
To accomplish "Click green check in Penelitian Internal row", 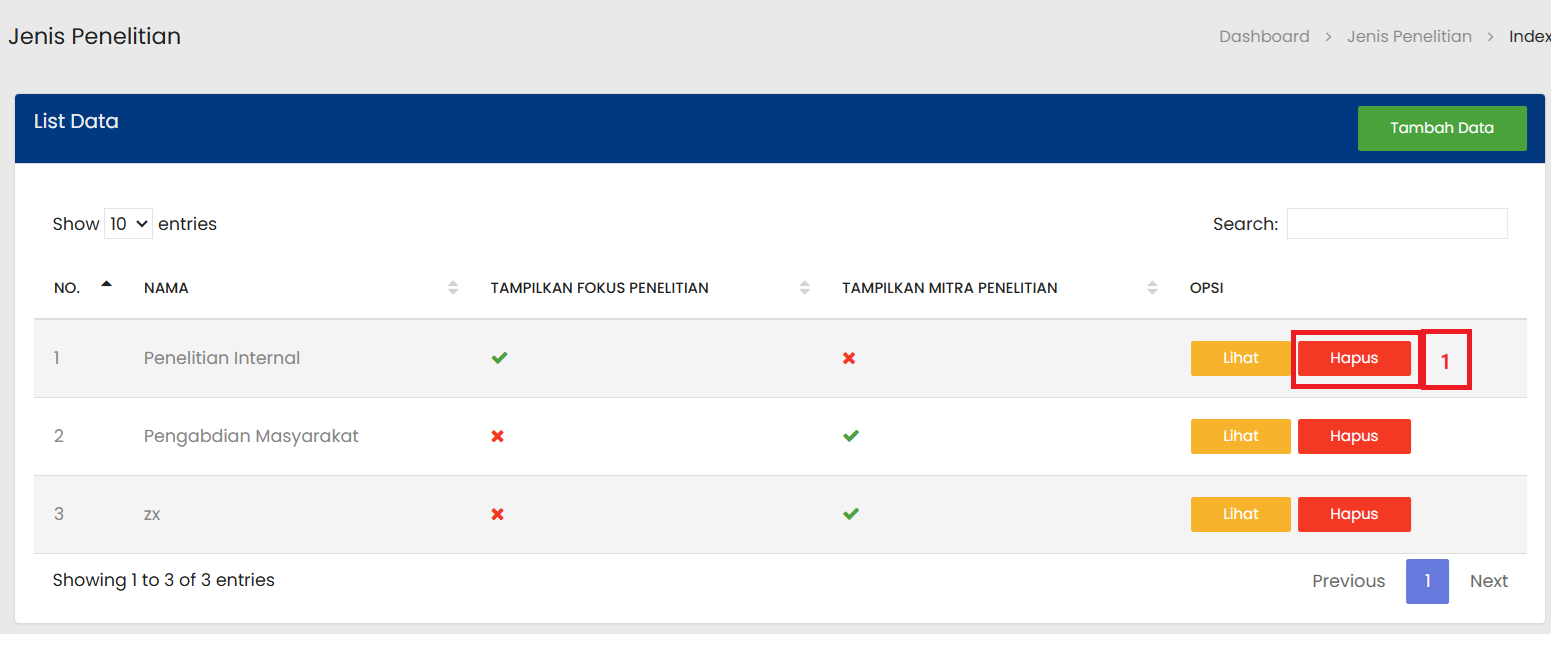I will tap(500, 358).
